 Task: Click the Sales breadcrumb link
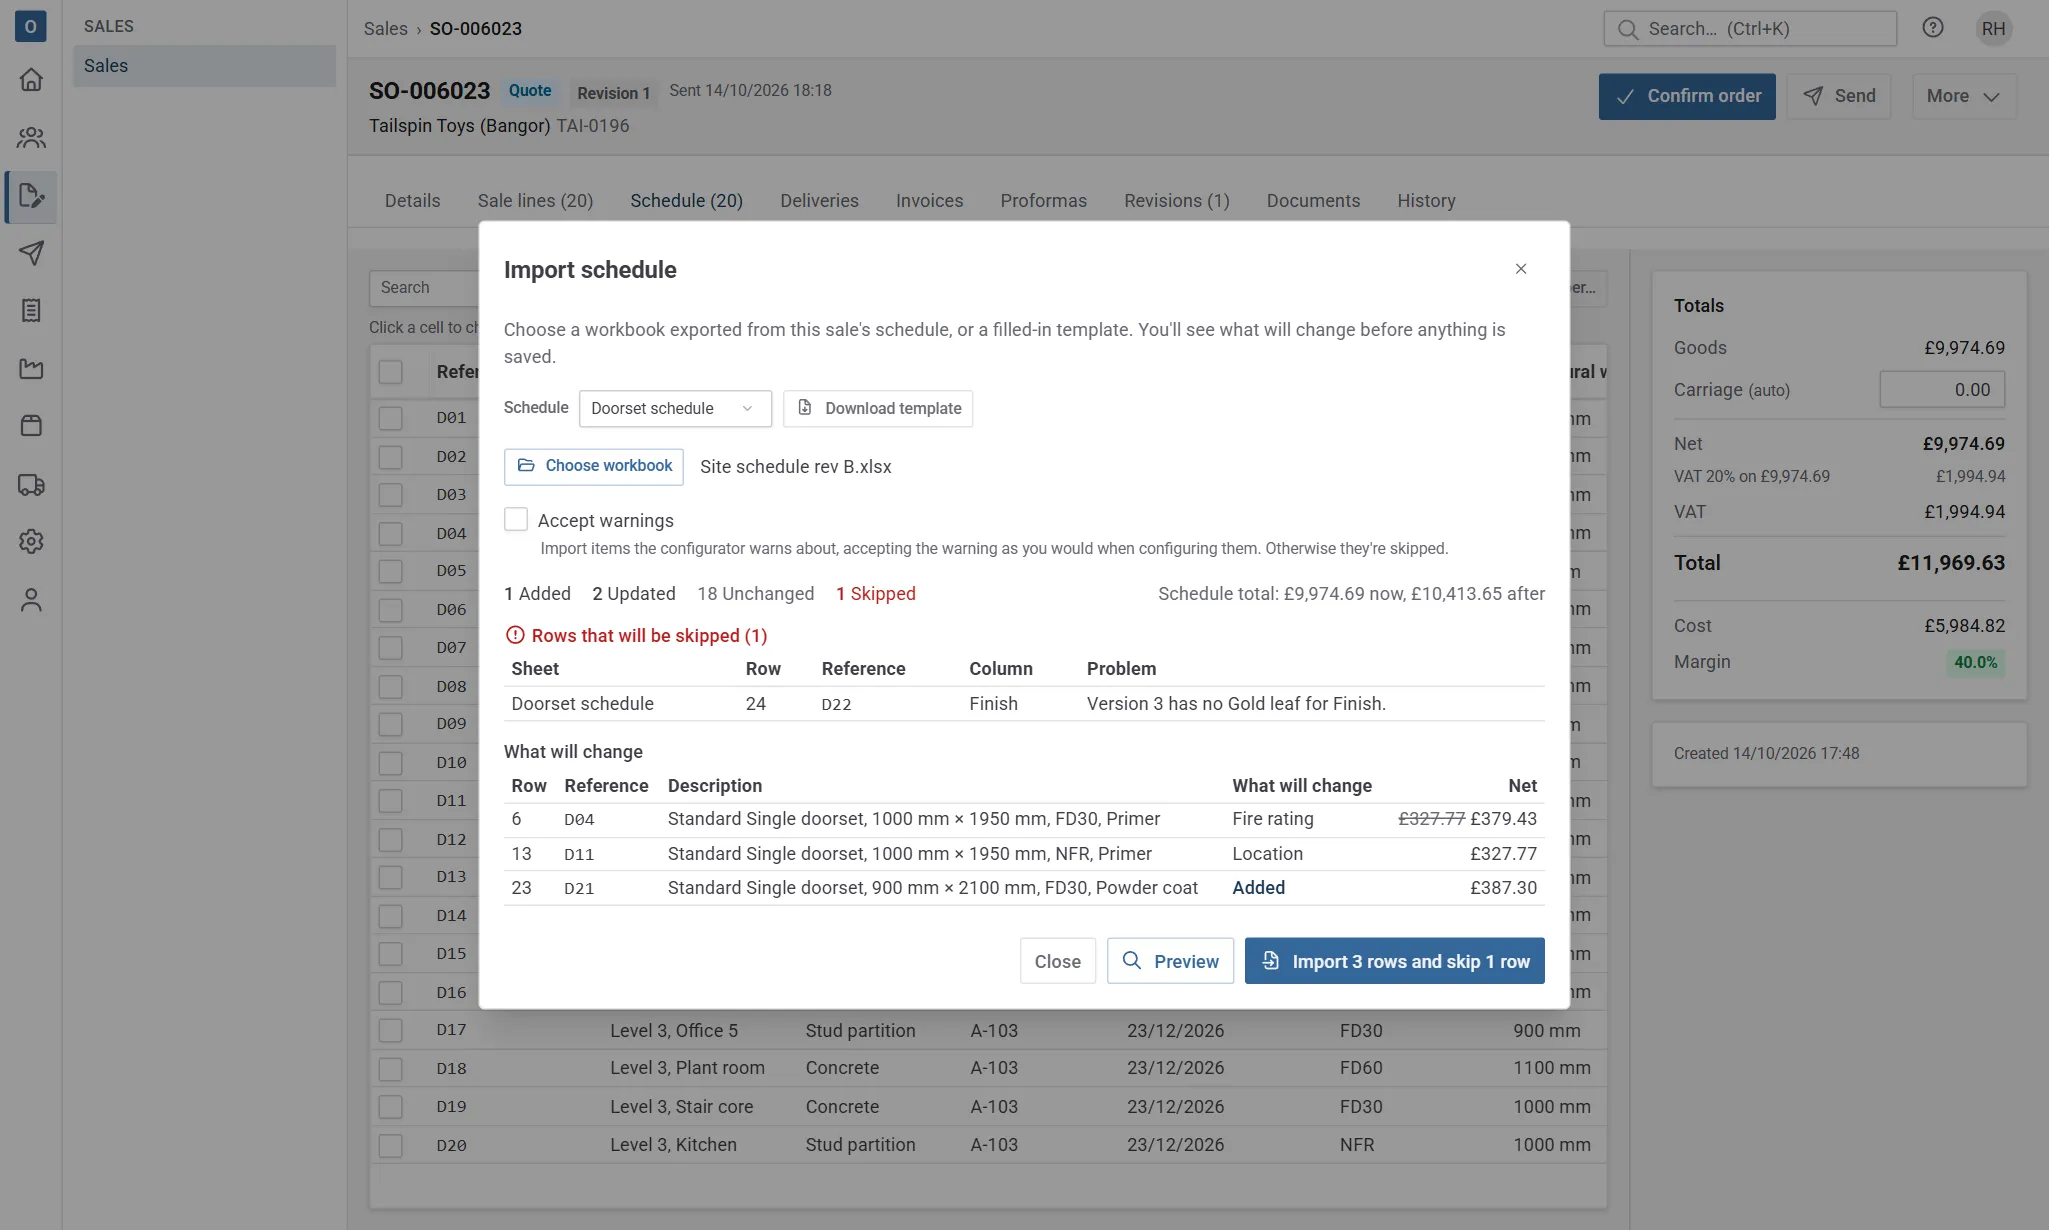385,29
